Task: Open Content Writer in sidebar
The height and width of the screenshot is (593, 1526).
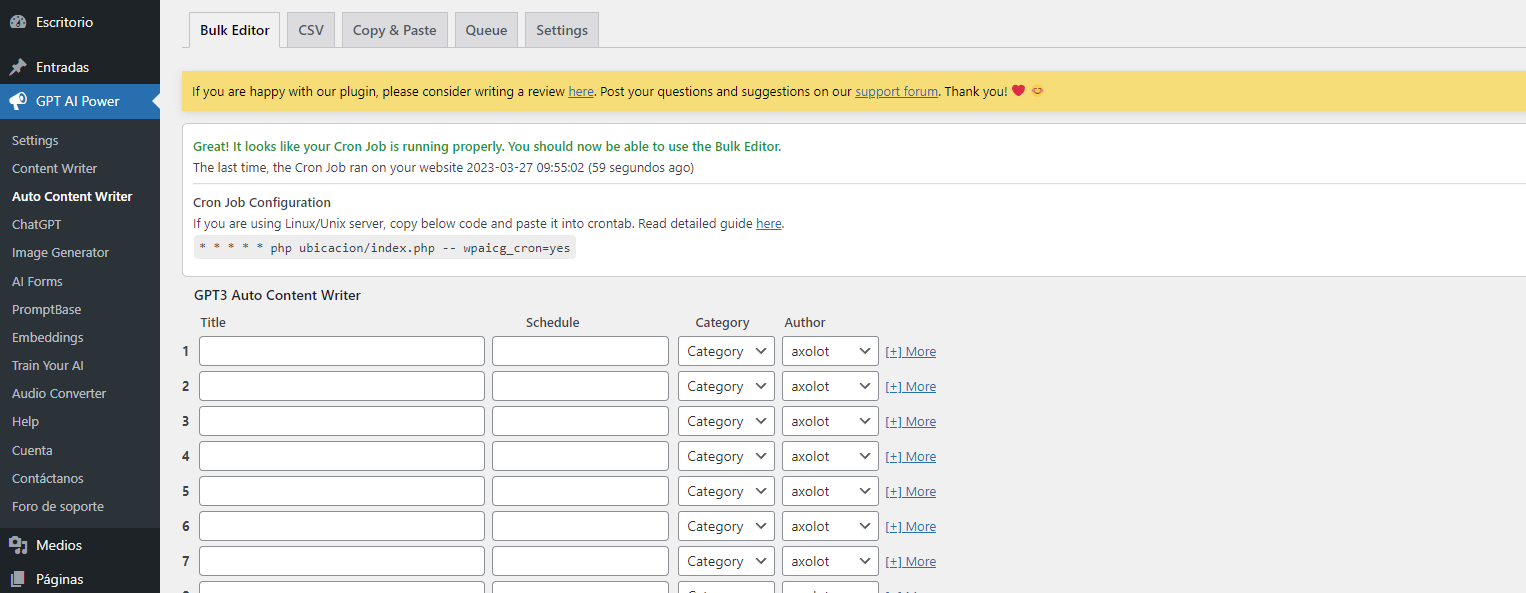Action: pyautogui.click(x=54, y=168)
